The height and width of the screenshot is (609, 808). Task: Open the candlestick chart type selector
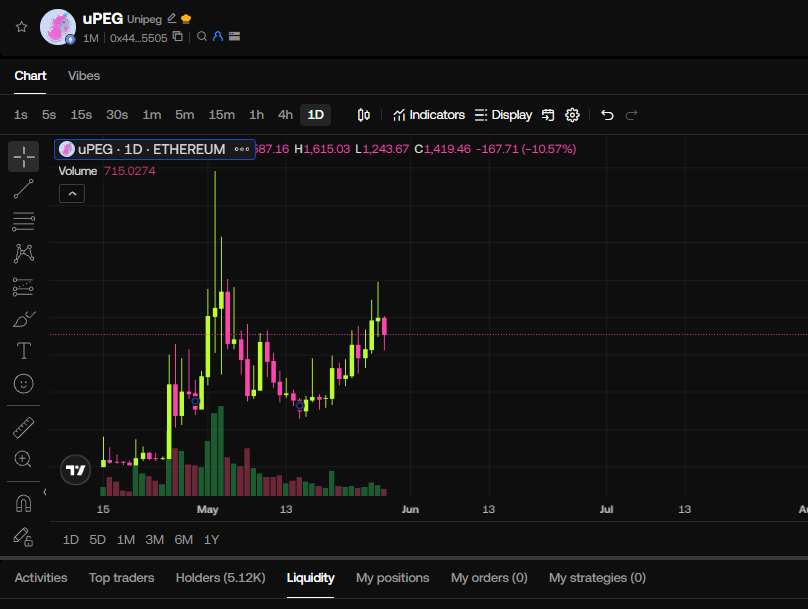(364, 115)
